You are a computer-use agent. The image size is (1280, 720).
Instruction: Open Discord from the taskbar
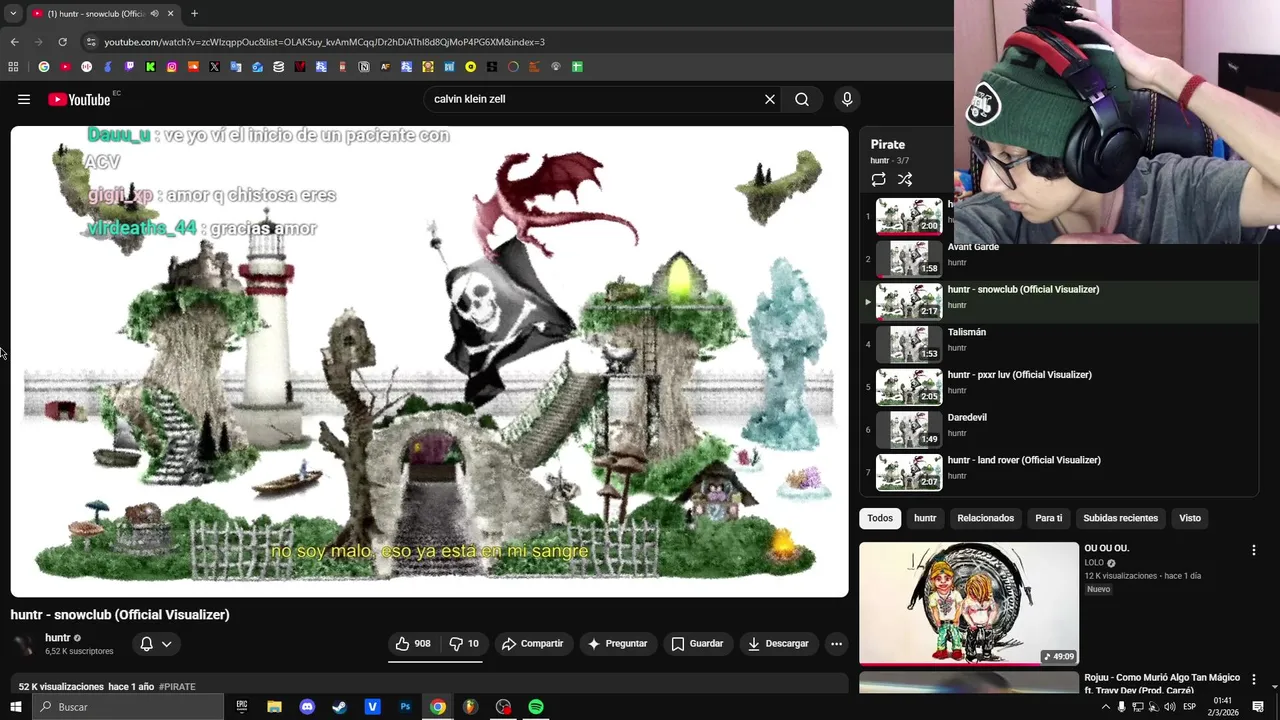click(307, 707)
